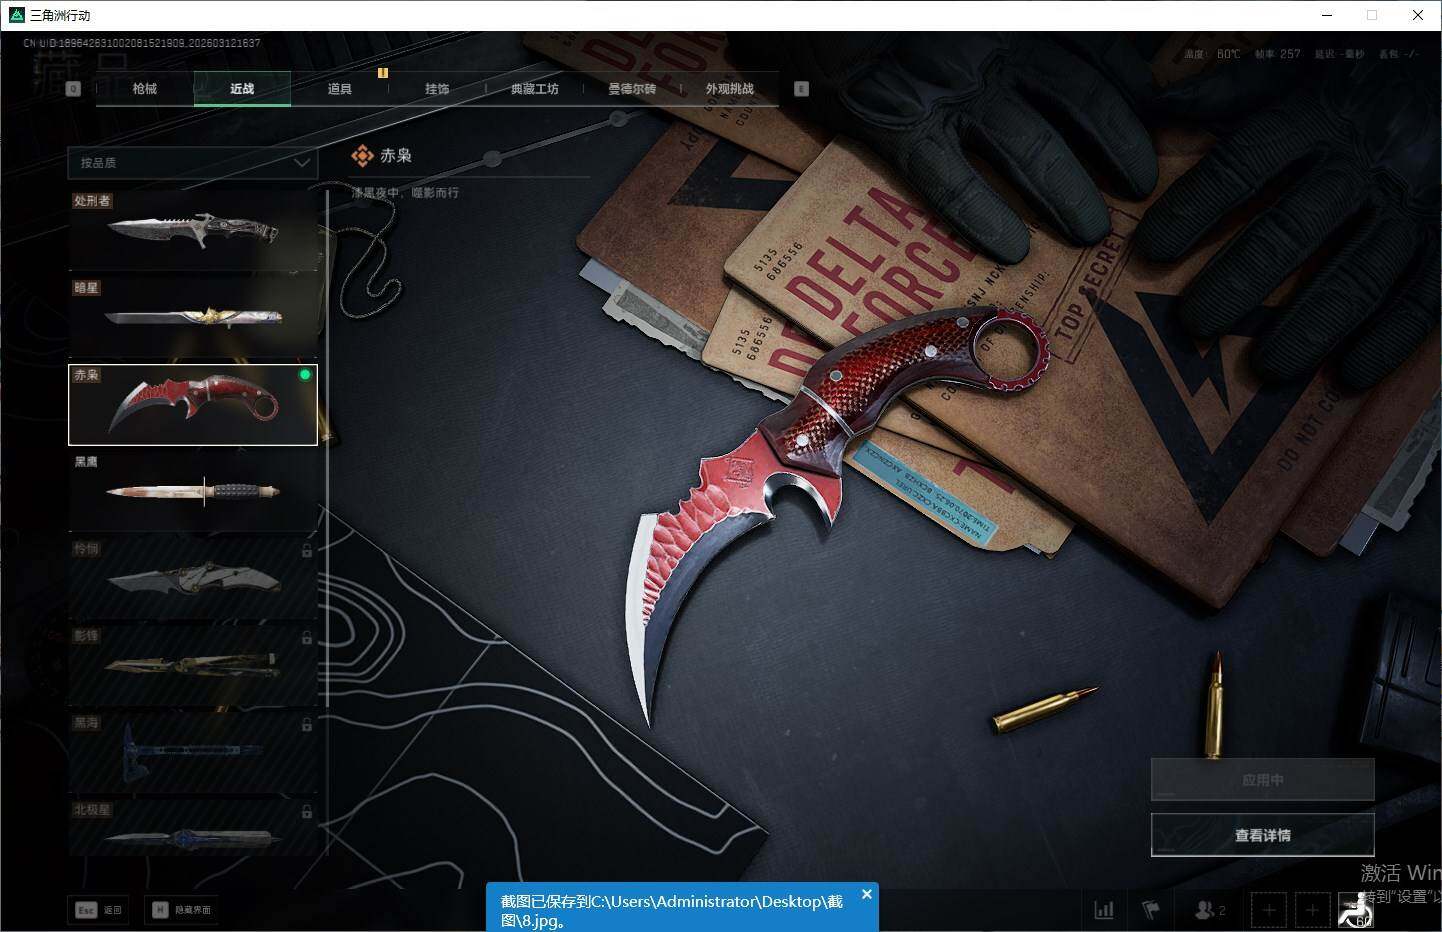Click the second empty squad slot plus
Viewport: 1442px width, 932px height.
(x=1312, y=910)
